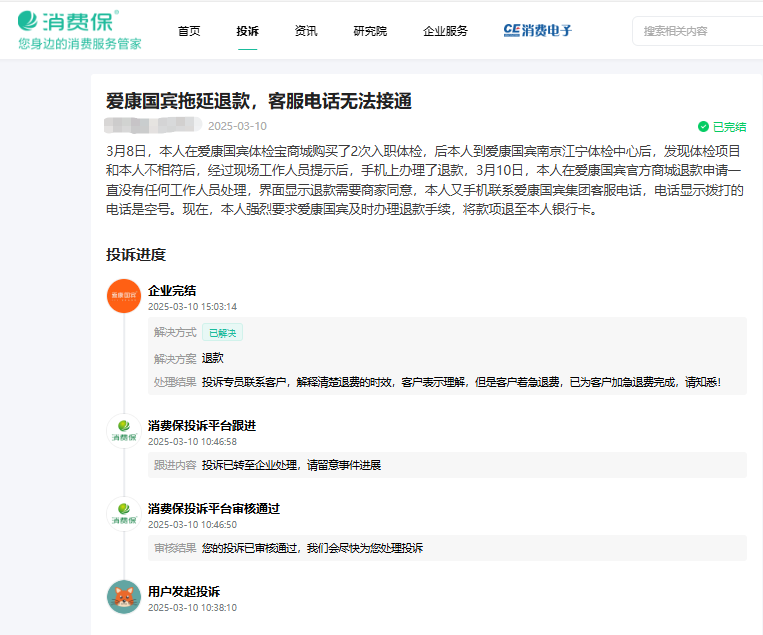Click the complaint title 爱康国宾拖延退款
763x635 pixels.
tap(258, 101)
